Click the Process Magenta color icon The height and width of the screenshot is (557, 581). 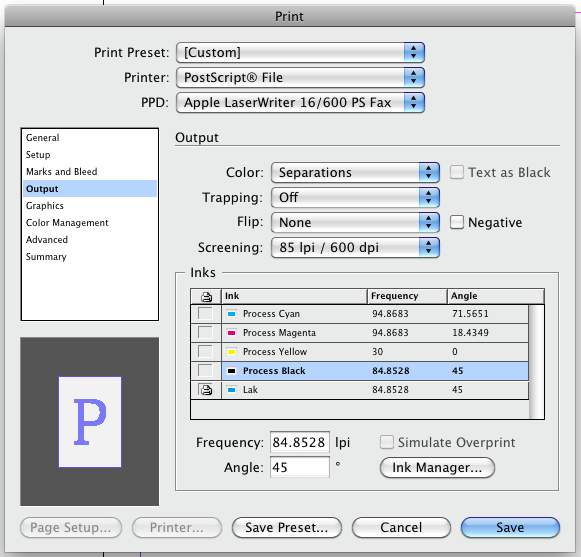(232, 333)
